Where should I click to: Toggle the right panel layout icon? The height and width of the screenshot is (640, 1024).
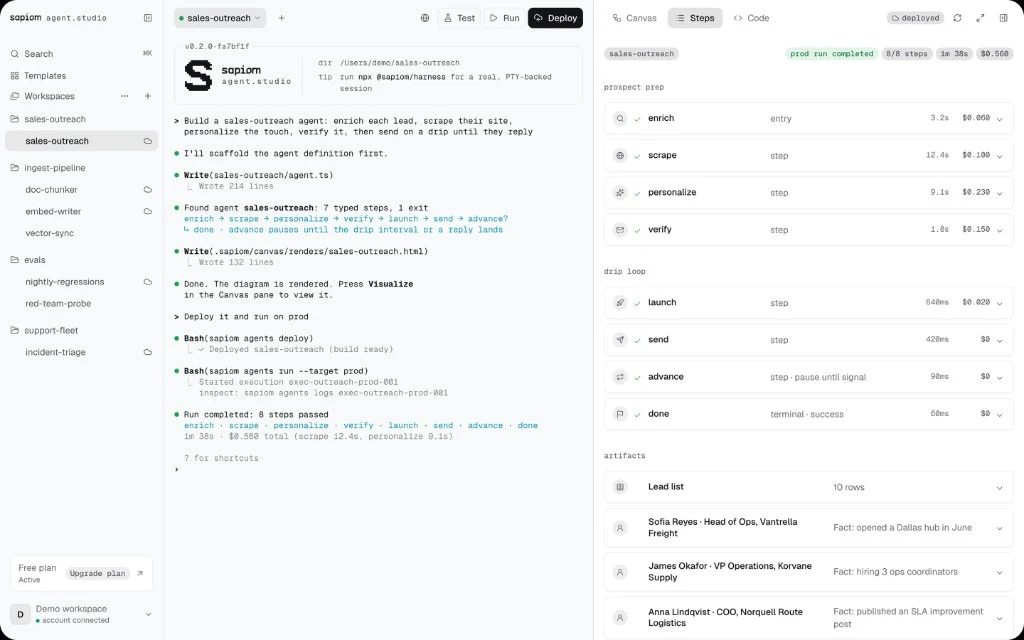[1004, 18]
